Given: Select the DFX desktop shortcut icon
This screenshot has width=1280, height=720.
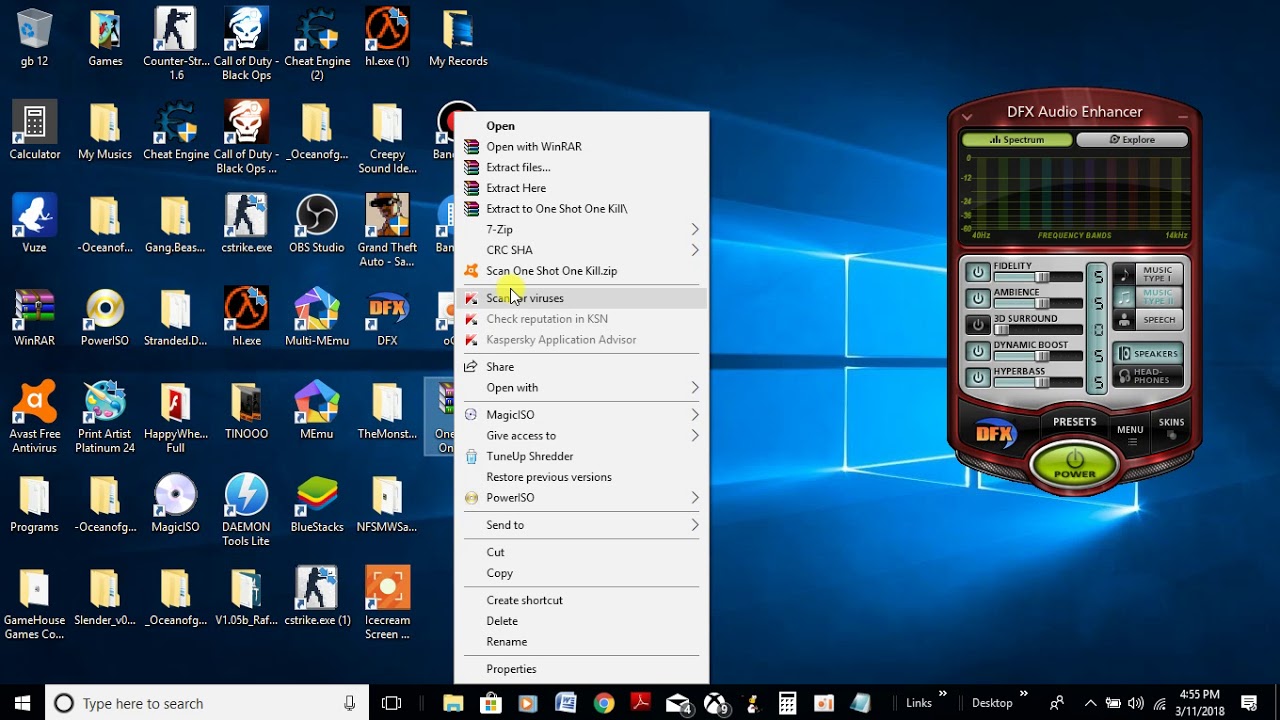Looking at the screenshot, I should point(387,318).
